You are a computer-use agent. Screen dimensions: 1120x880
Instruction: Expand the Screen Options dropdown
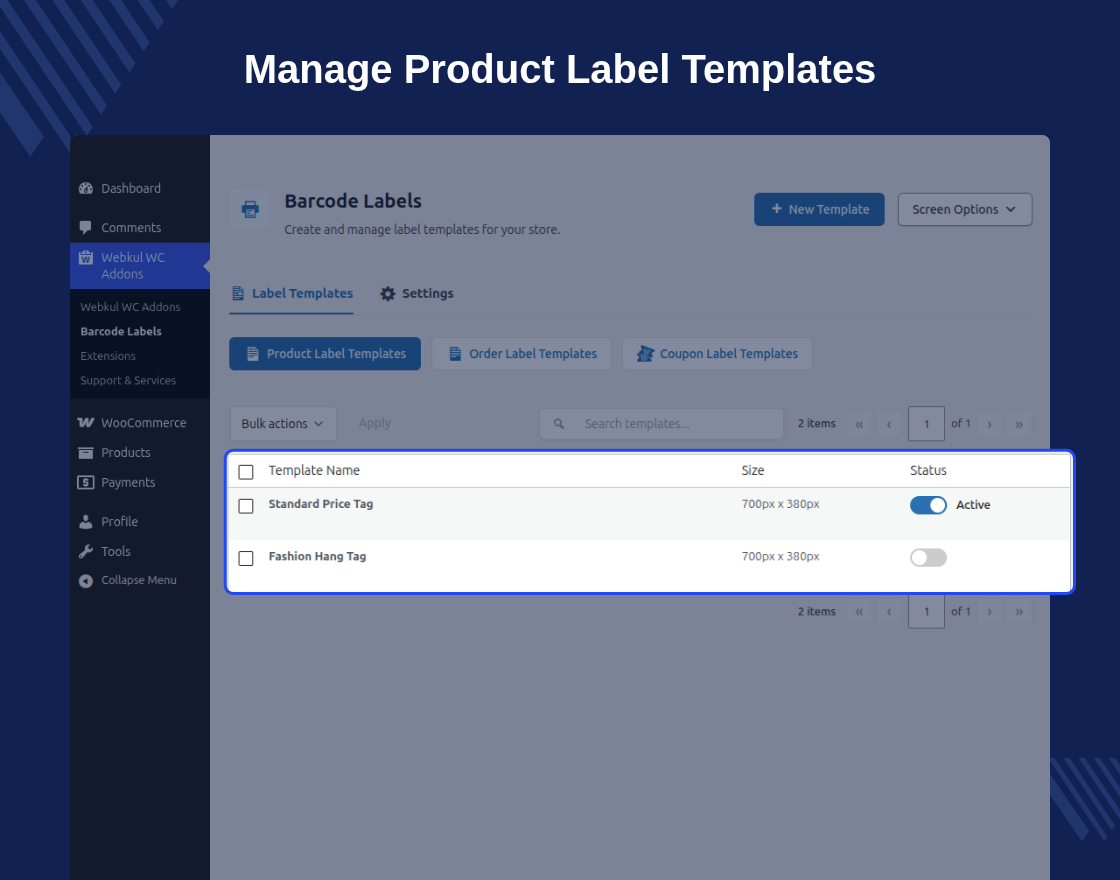click(965, 209)
